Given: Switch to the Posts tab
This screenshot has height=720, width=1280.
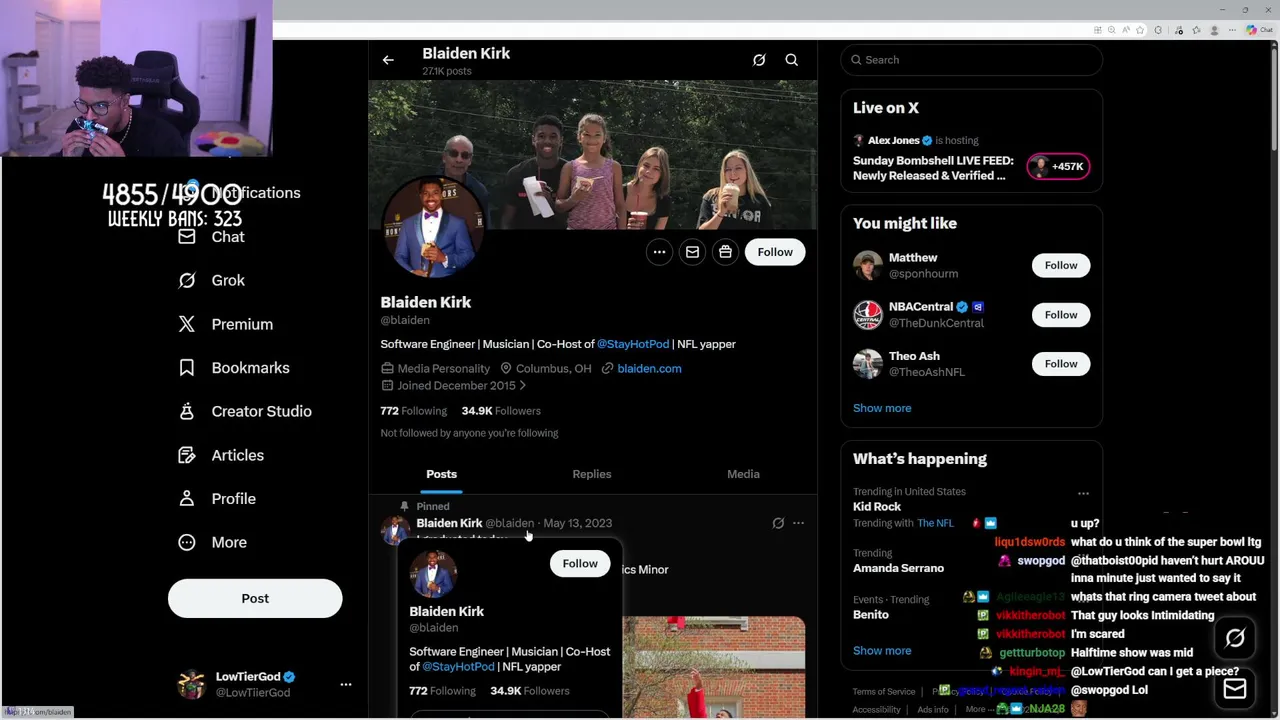Looking at the screenshot, I should pyautogui.click(x=441, y=474).
